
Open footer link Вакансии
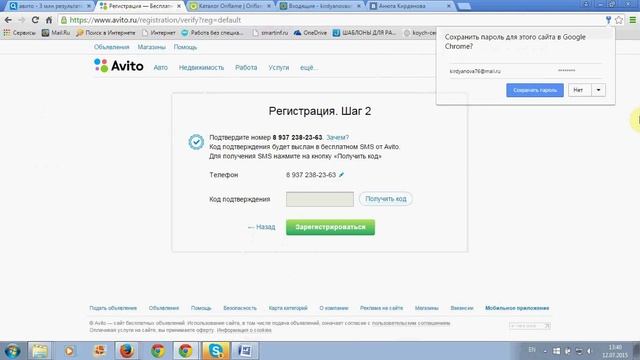tap(462, 308)
